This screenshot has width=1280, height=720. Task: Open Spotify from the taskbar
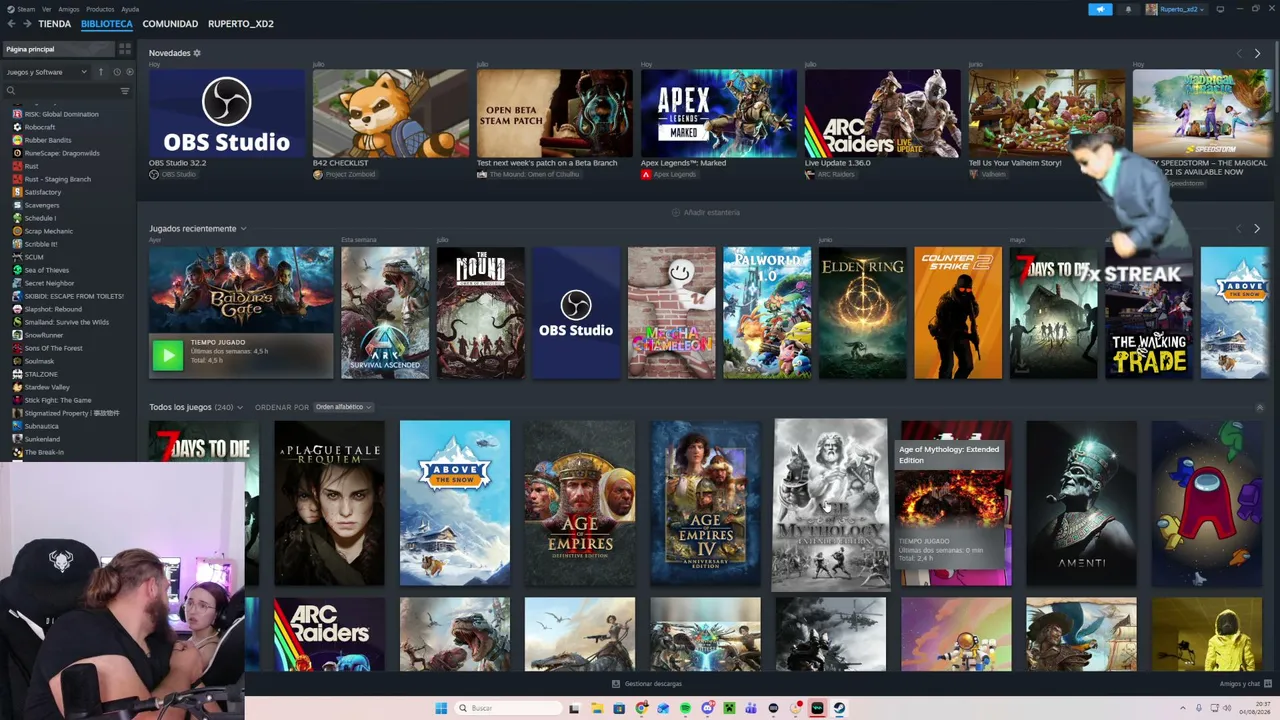pyautogui.click(x=685, y=708)
